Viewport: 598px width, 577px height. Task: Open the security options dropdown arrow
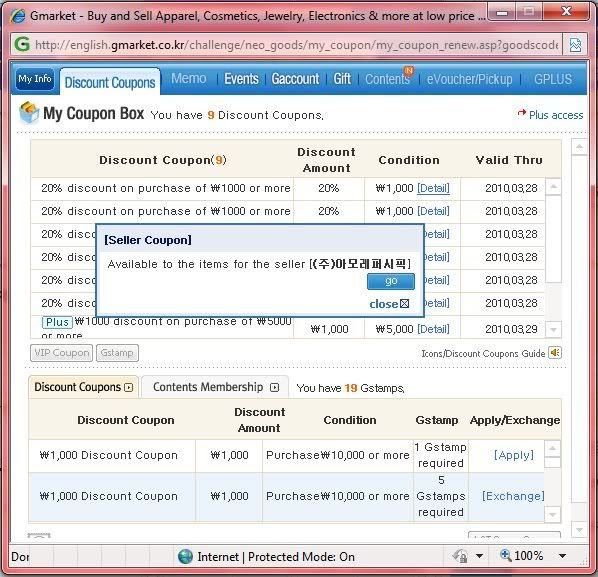479,556
